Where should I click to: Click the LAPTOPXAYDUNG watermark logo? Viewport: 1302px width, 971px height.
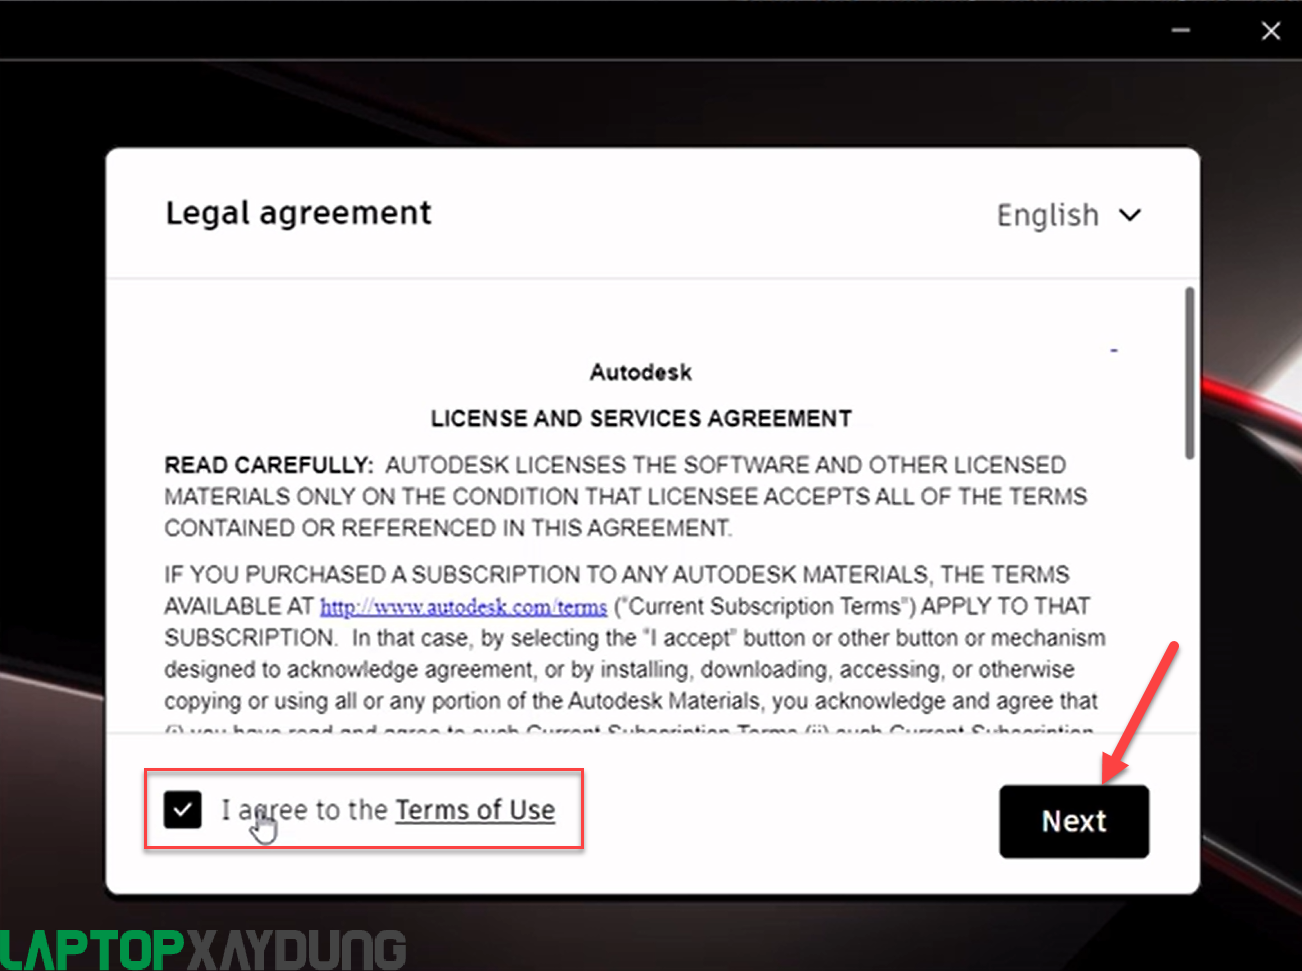203,949
